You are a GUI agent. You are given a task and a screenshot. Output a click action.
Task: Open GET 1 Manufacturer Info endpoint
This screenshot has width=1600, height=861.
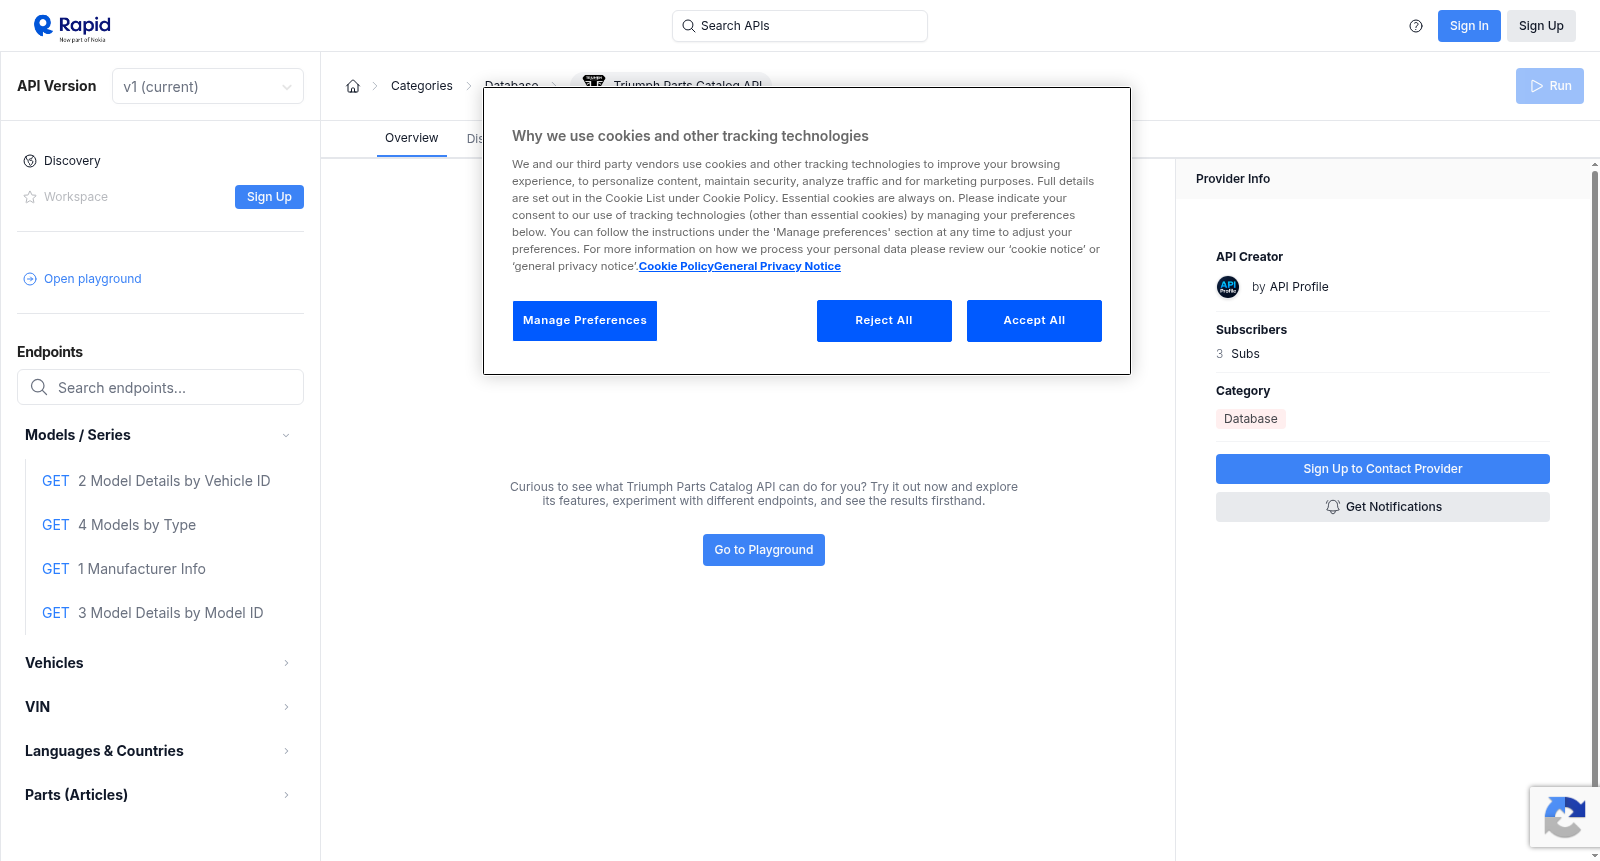(x=124, y=569)
